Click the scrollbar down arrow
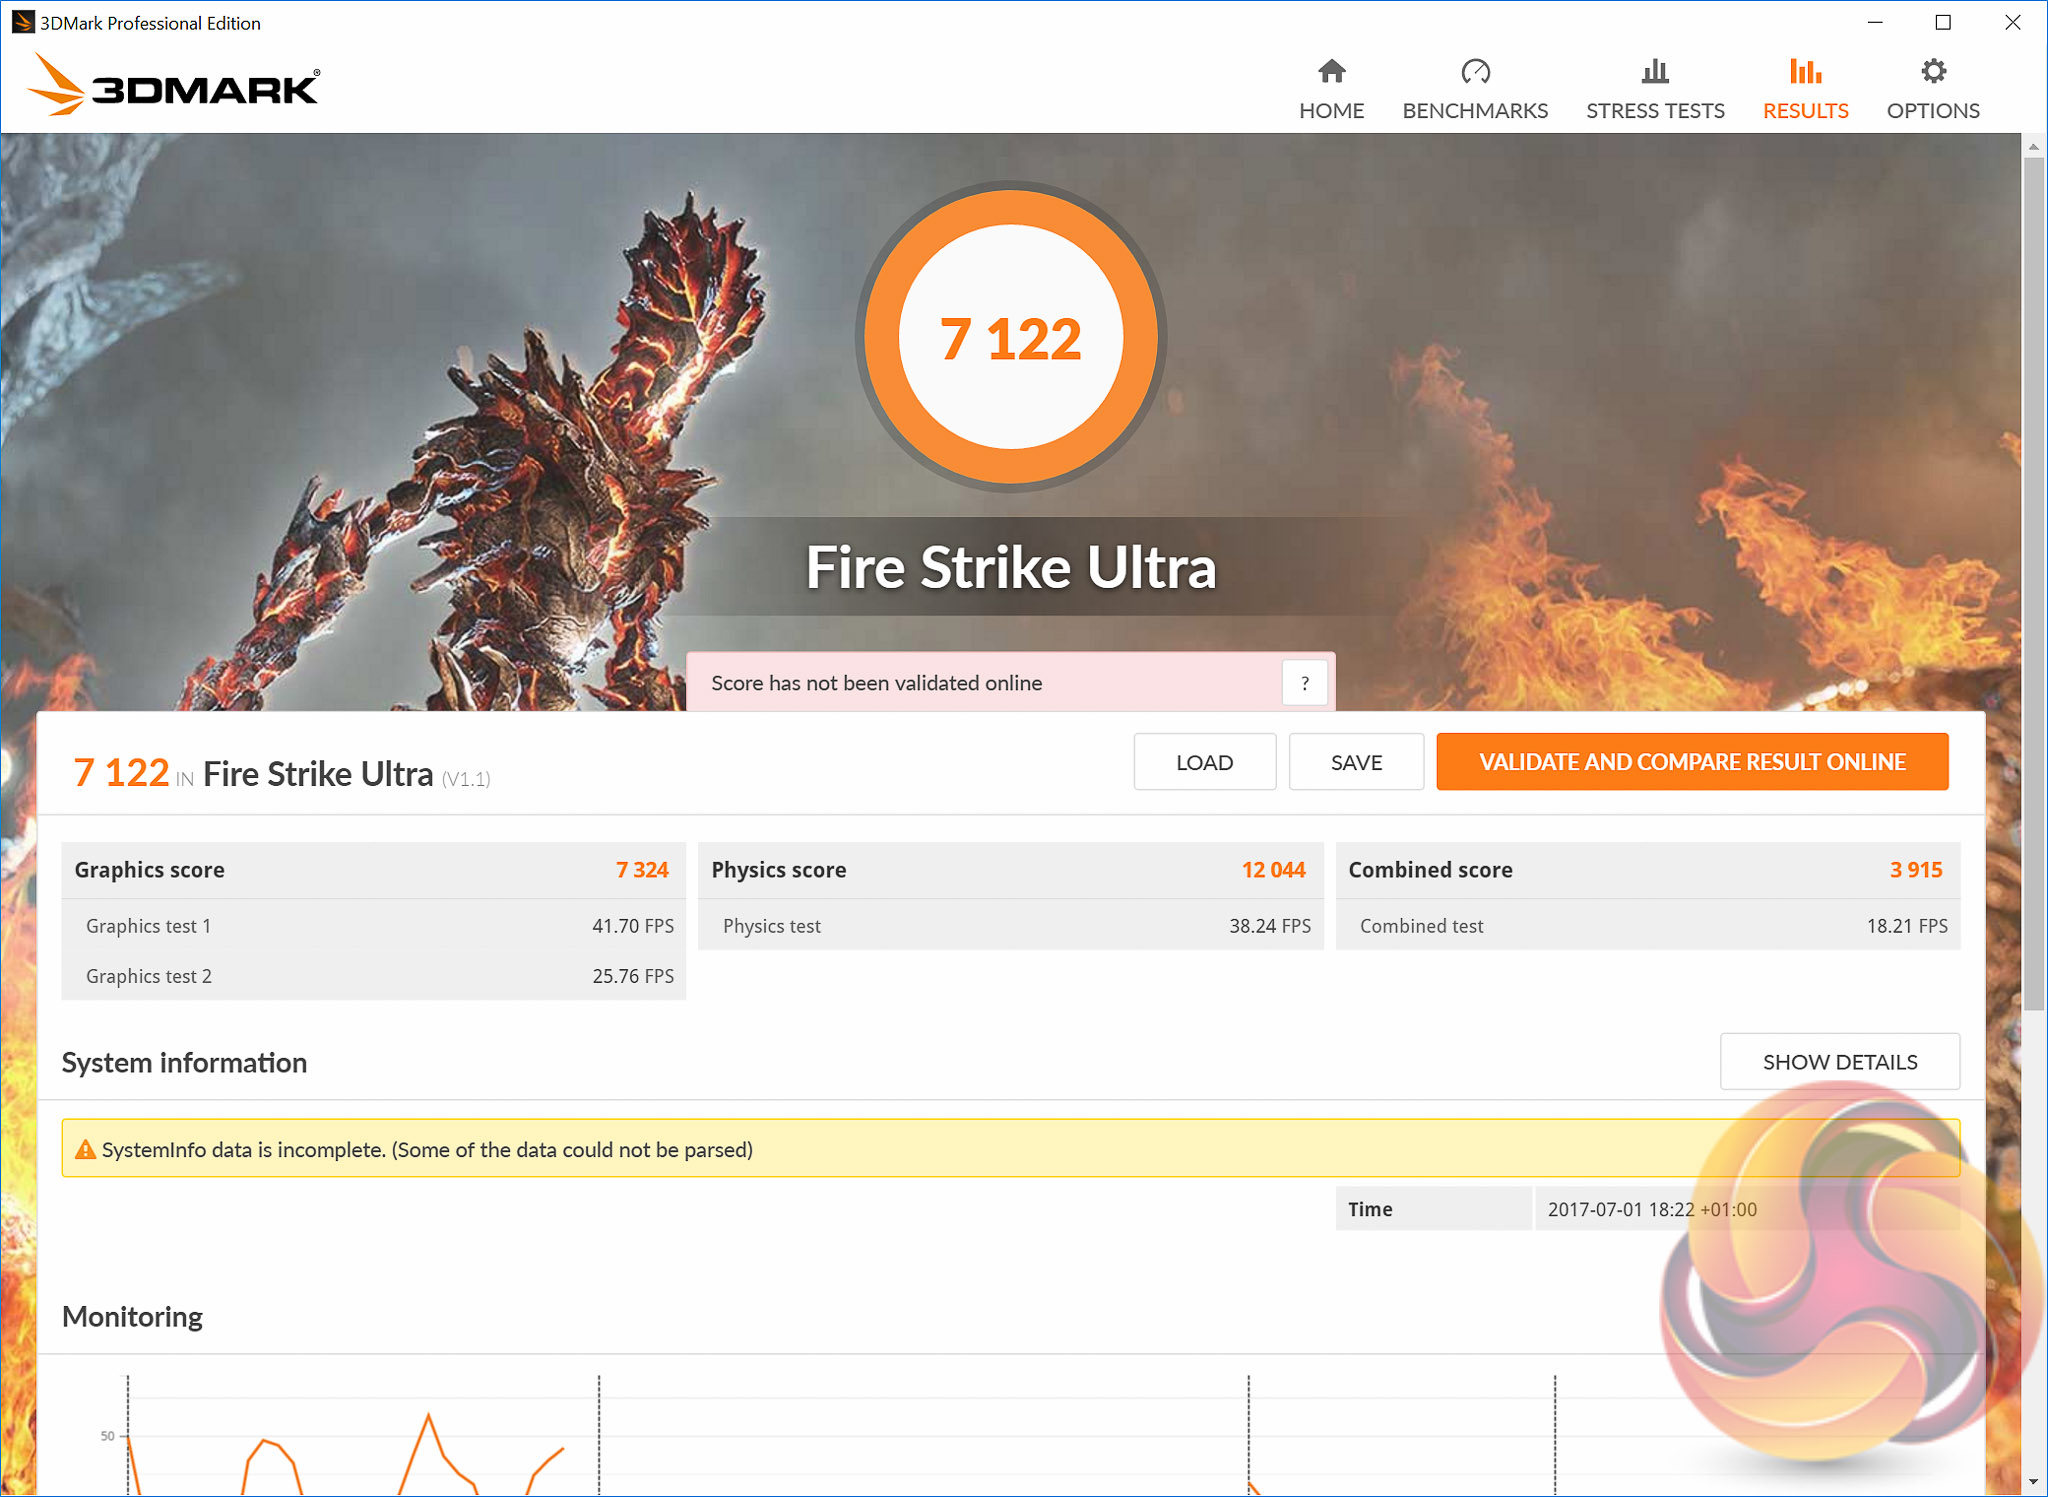2048x1497 pixels. coord(2033,1482)
